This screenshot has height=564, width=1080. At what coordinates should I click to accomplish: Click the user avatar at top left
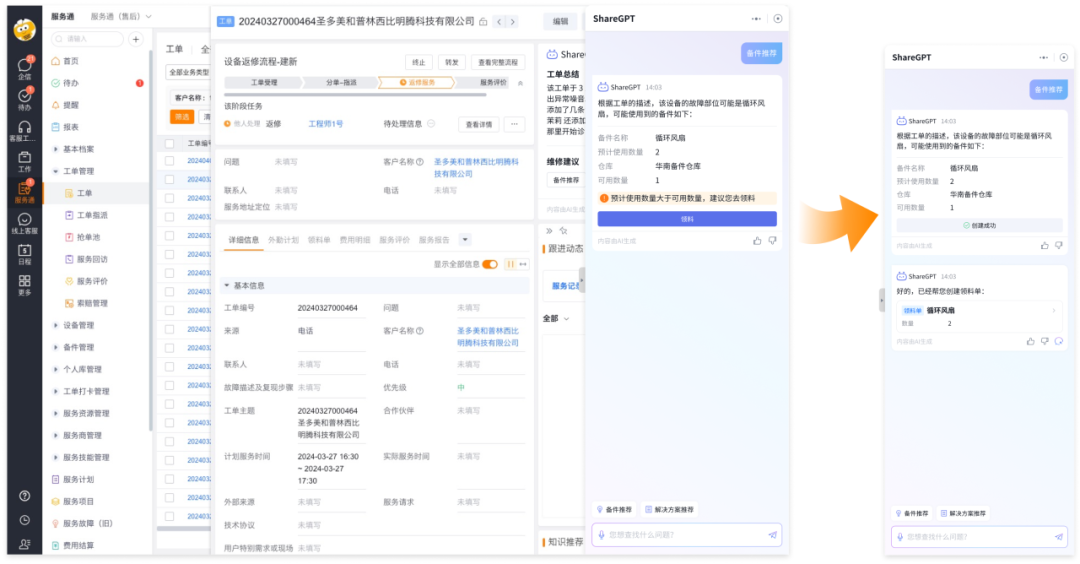tap(24, 30)
